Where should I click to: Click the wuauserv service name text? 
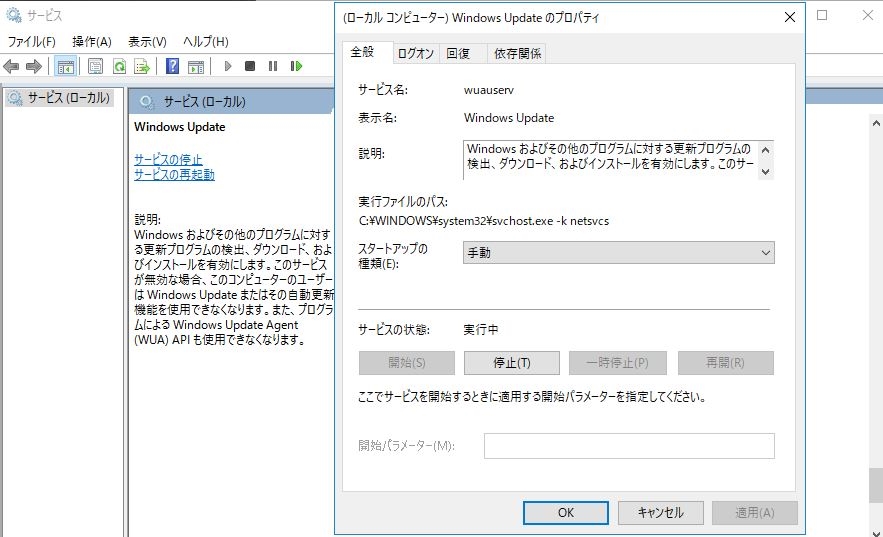pos(488,90)
